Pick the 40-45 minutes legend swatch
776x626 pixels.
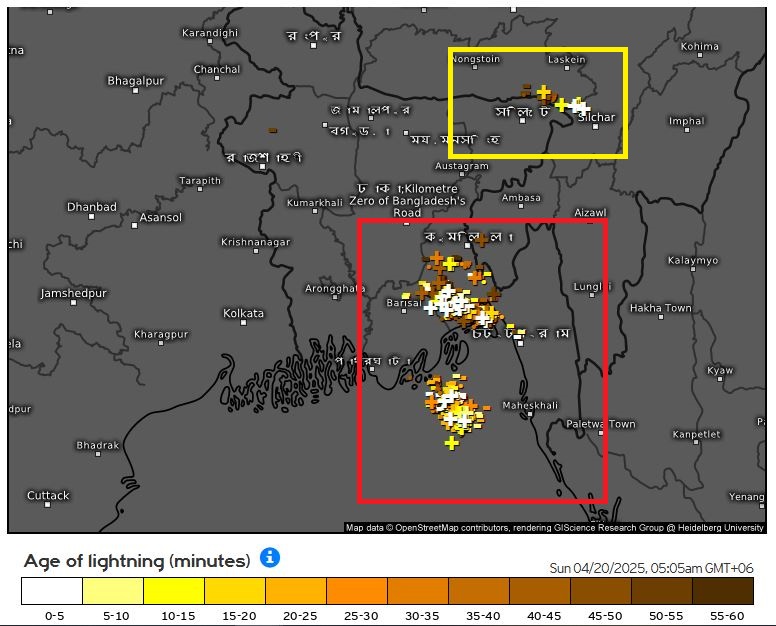[x=540, y=591]
